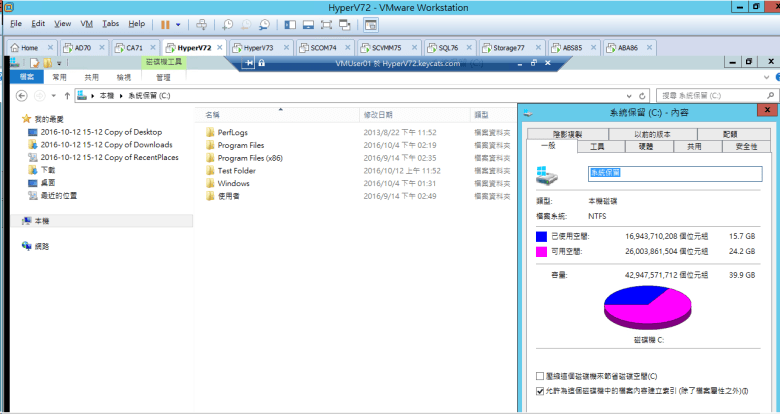The width and height of the screenshot is (780, 414).
Task: Click the blue used-space color swatch
Action: 542,236
